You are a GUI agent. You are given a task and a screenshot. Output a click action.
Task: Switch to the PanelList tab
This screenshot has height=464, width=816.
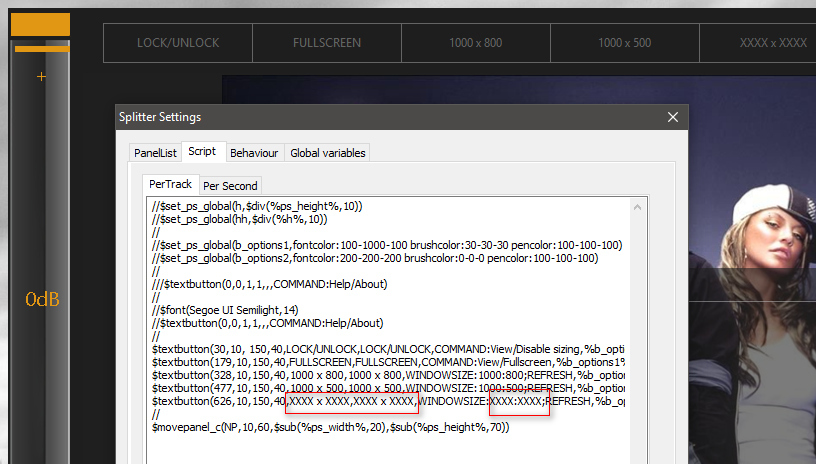click(x=155, y=153)
